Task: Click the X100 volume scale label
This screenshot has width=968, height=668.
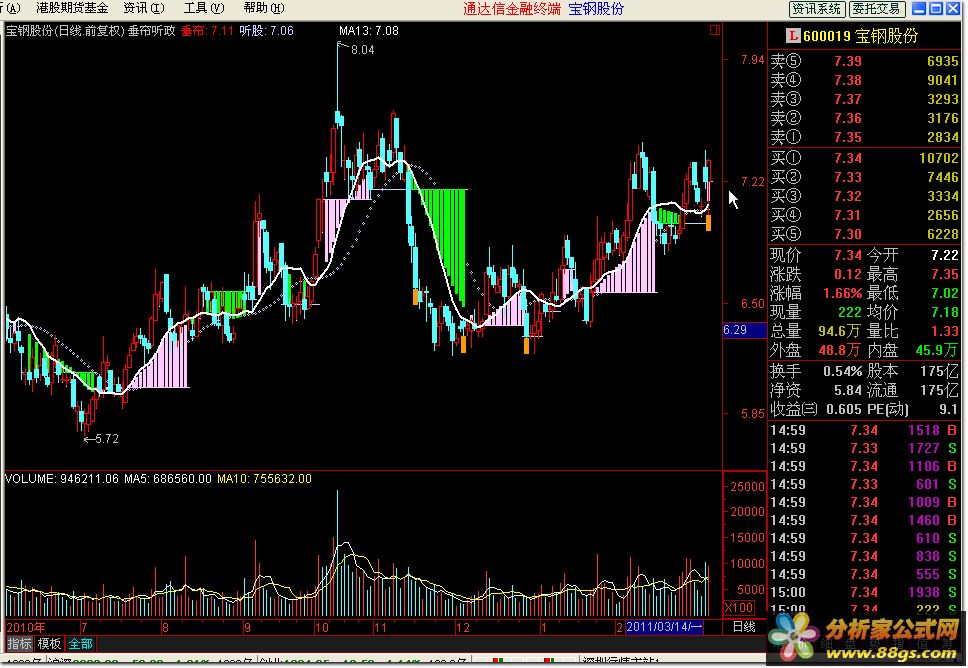Action: point(738,607)
